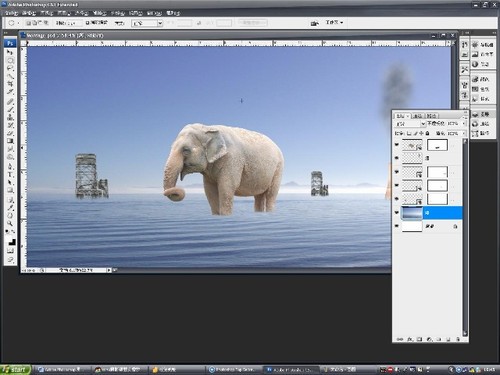Select the Lasso tool
The image size is (500, 375).
coord(10,69)
